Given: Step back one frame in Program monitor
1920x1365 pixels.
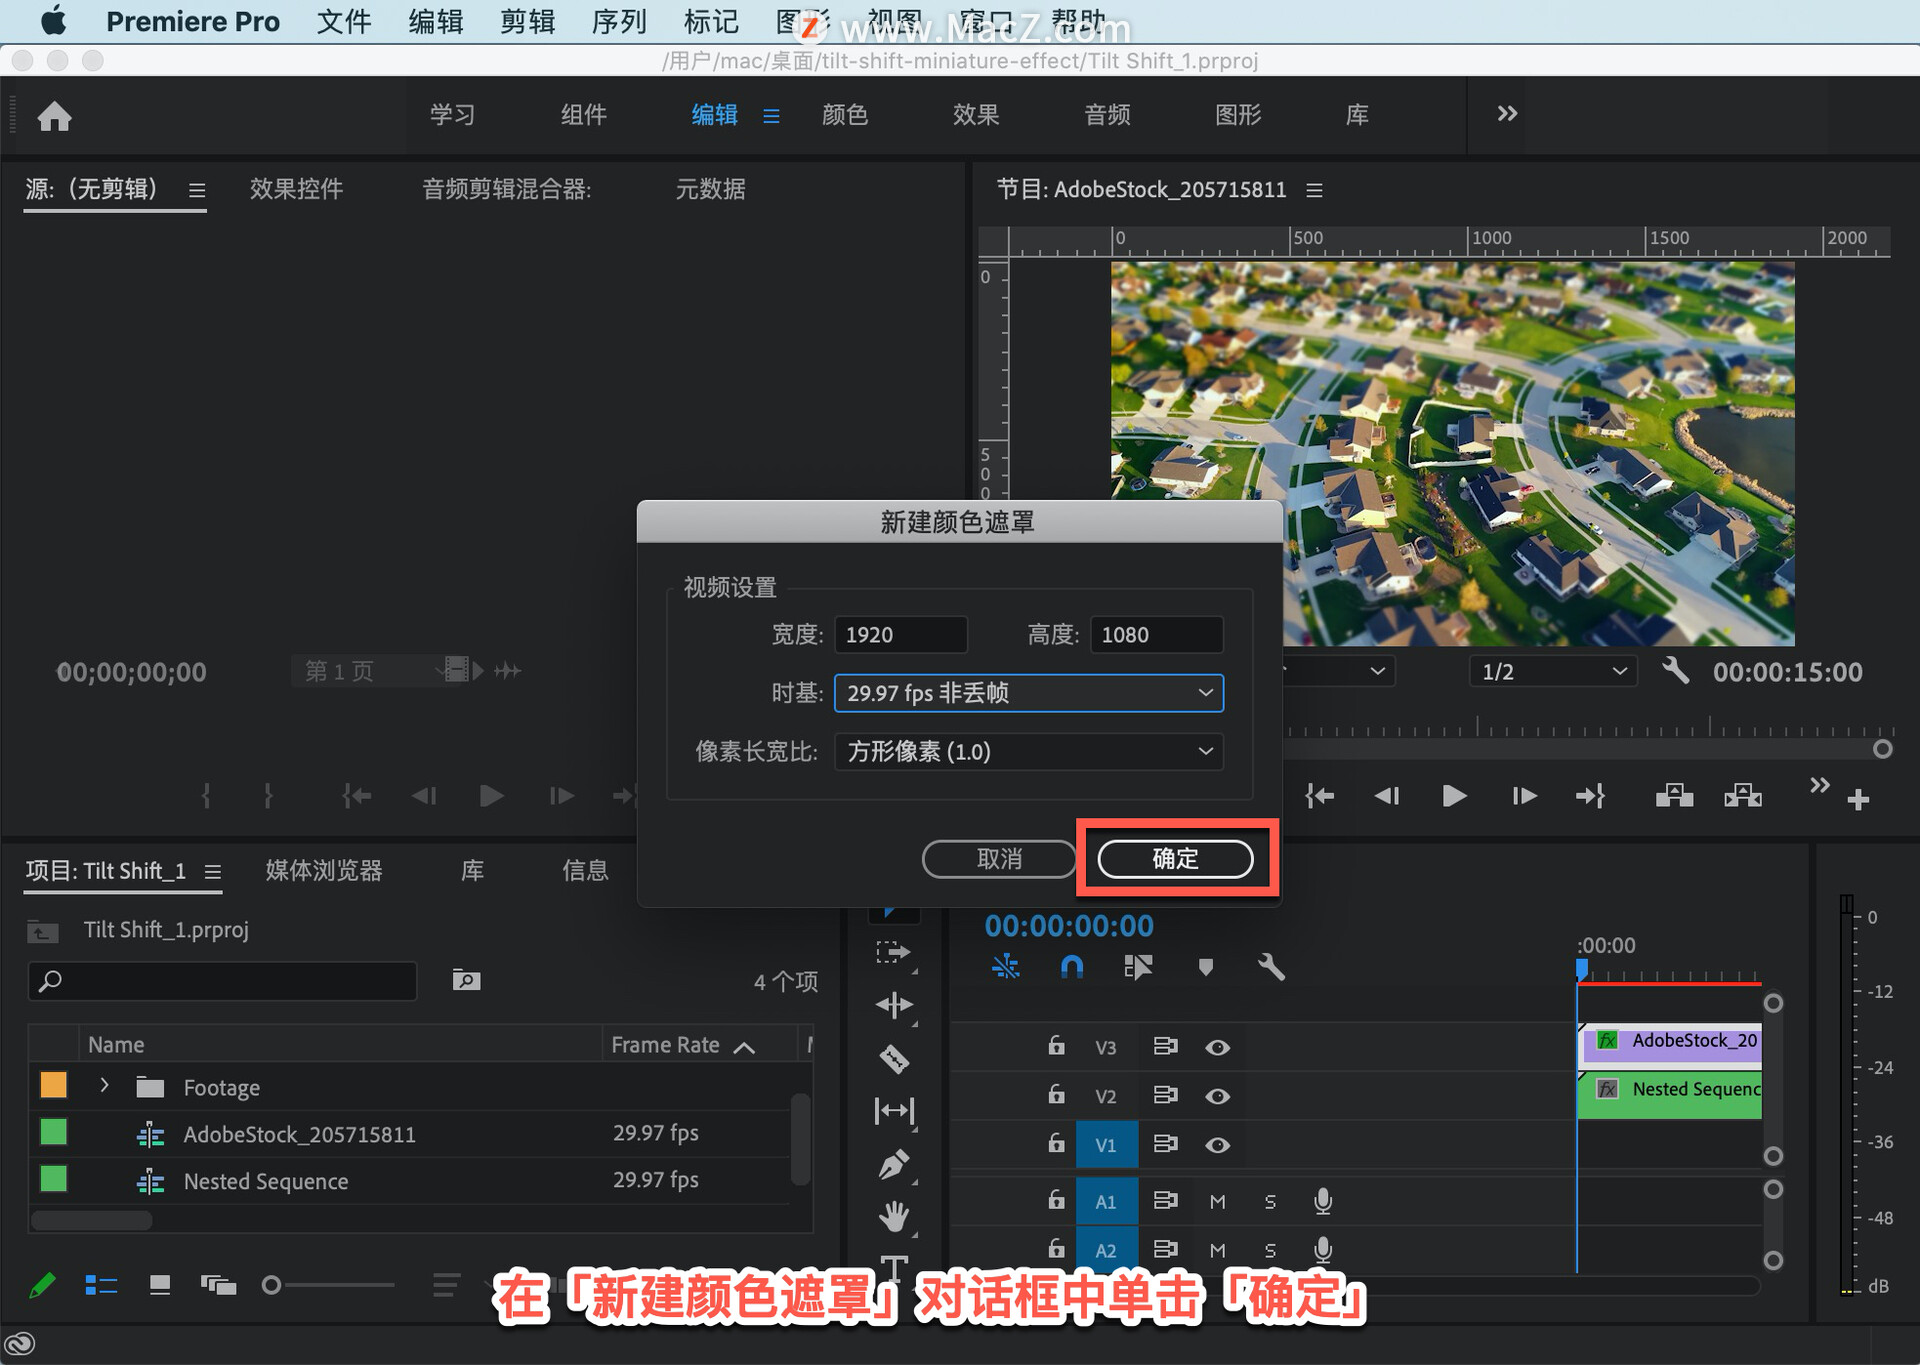Looking at the screenshot, I should (x=1387, y=796).
